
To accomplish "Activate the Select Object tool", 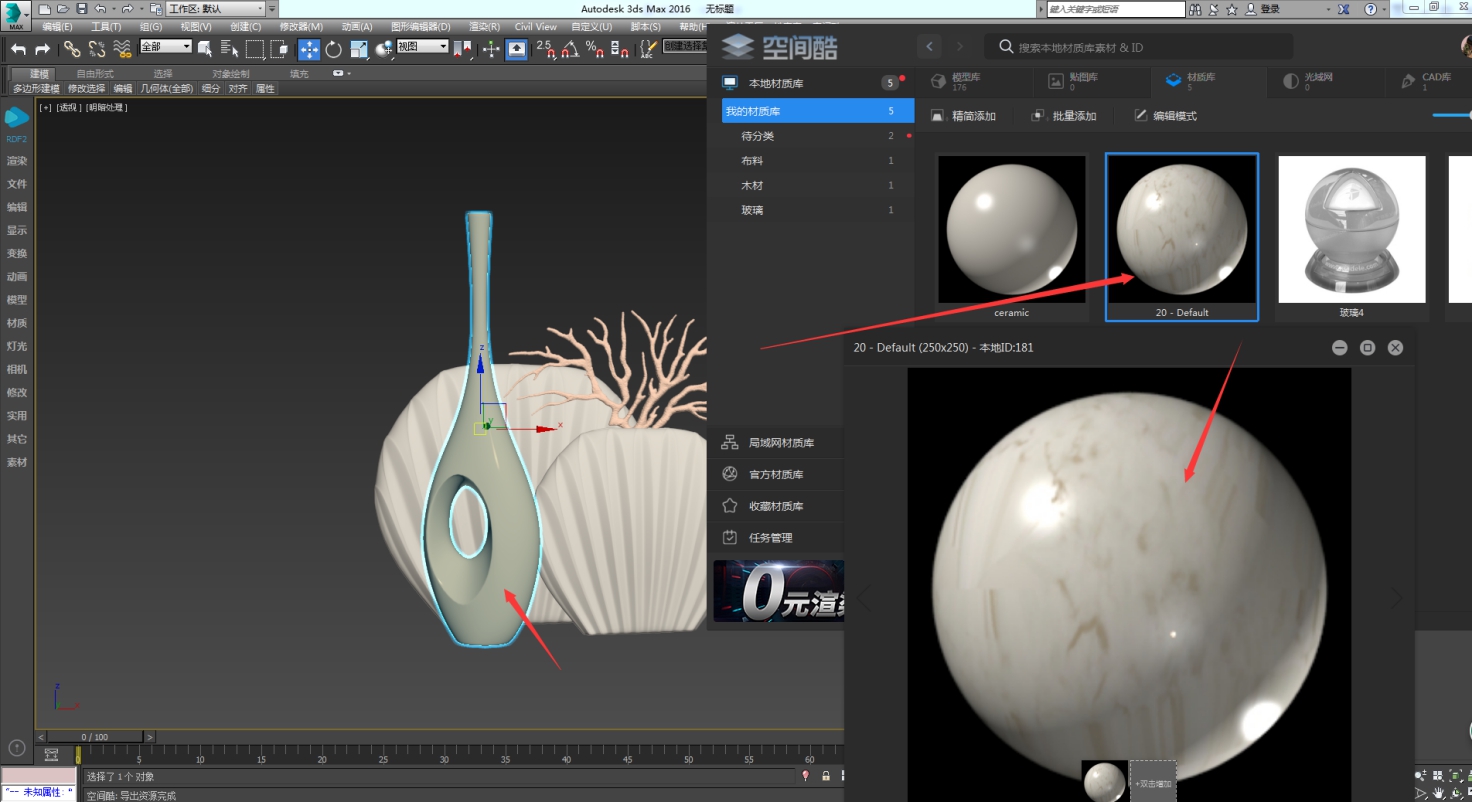I will [205, 48].
